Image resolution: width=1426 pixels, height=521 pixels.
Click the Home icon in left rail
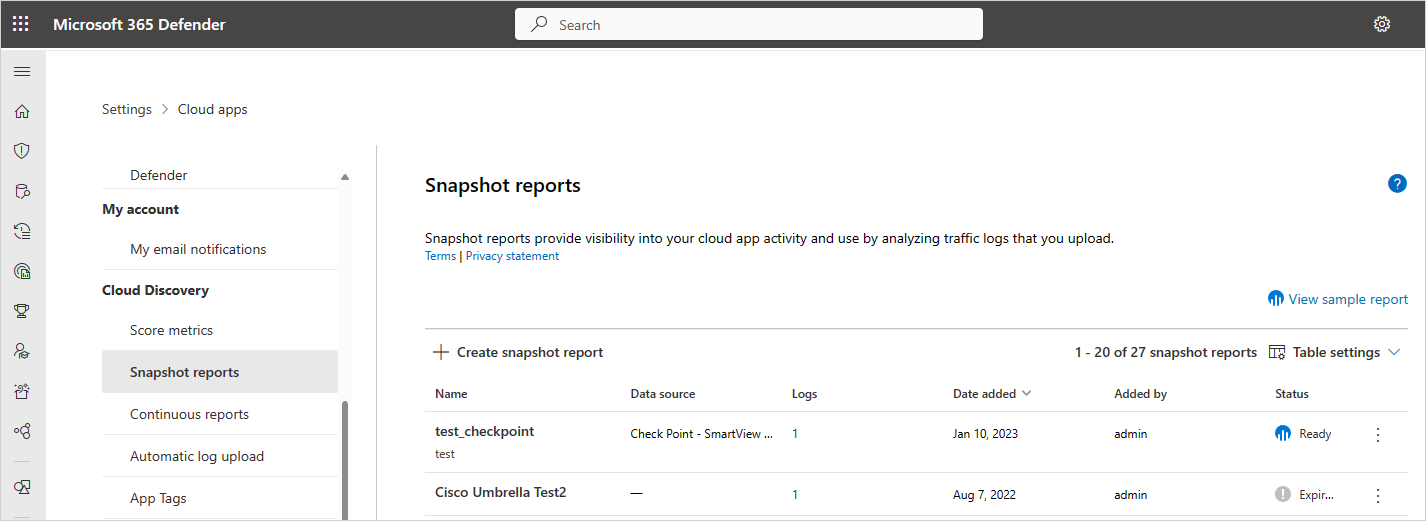click(x=22, y=112)
